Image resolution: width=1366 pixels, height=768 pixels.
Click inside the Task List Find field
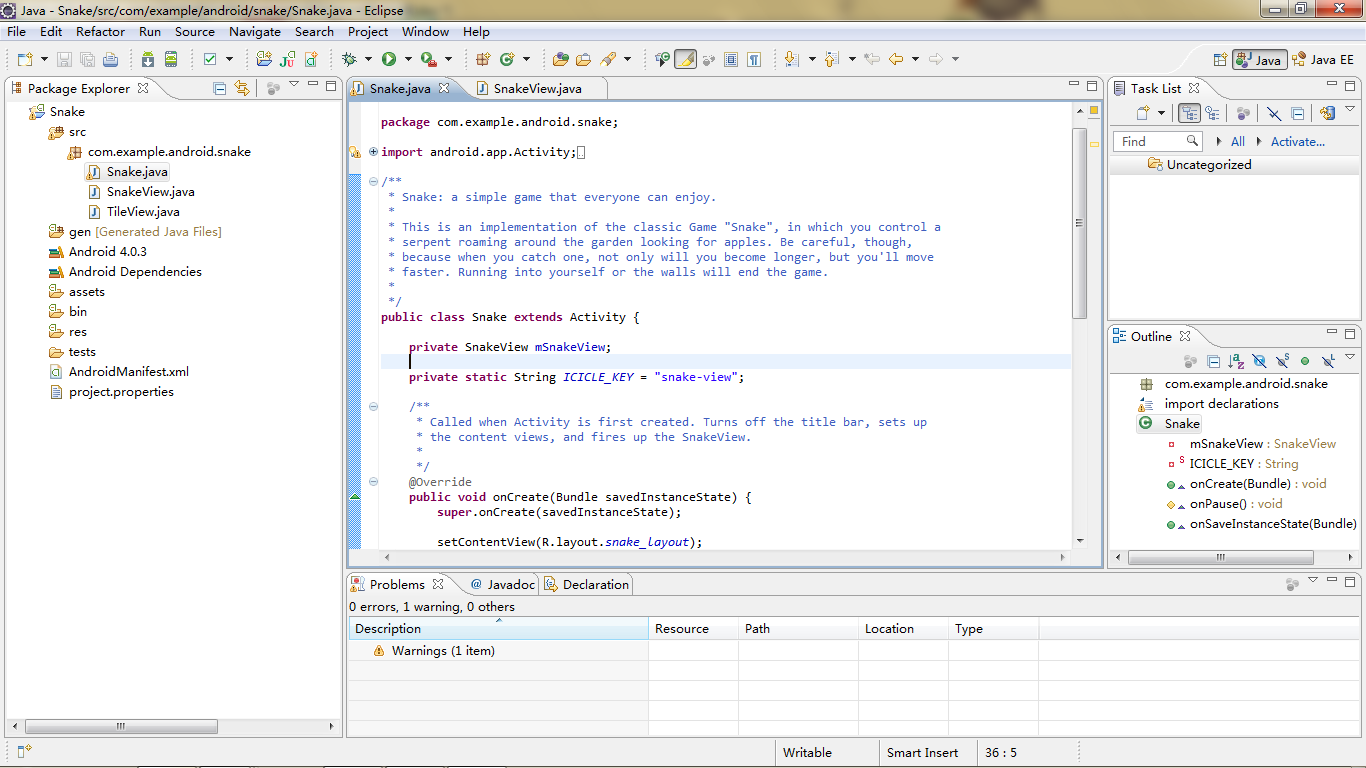pyautogui.click(x=1156, y=142)
